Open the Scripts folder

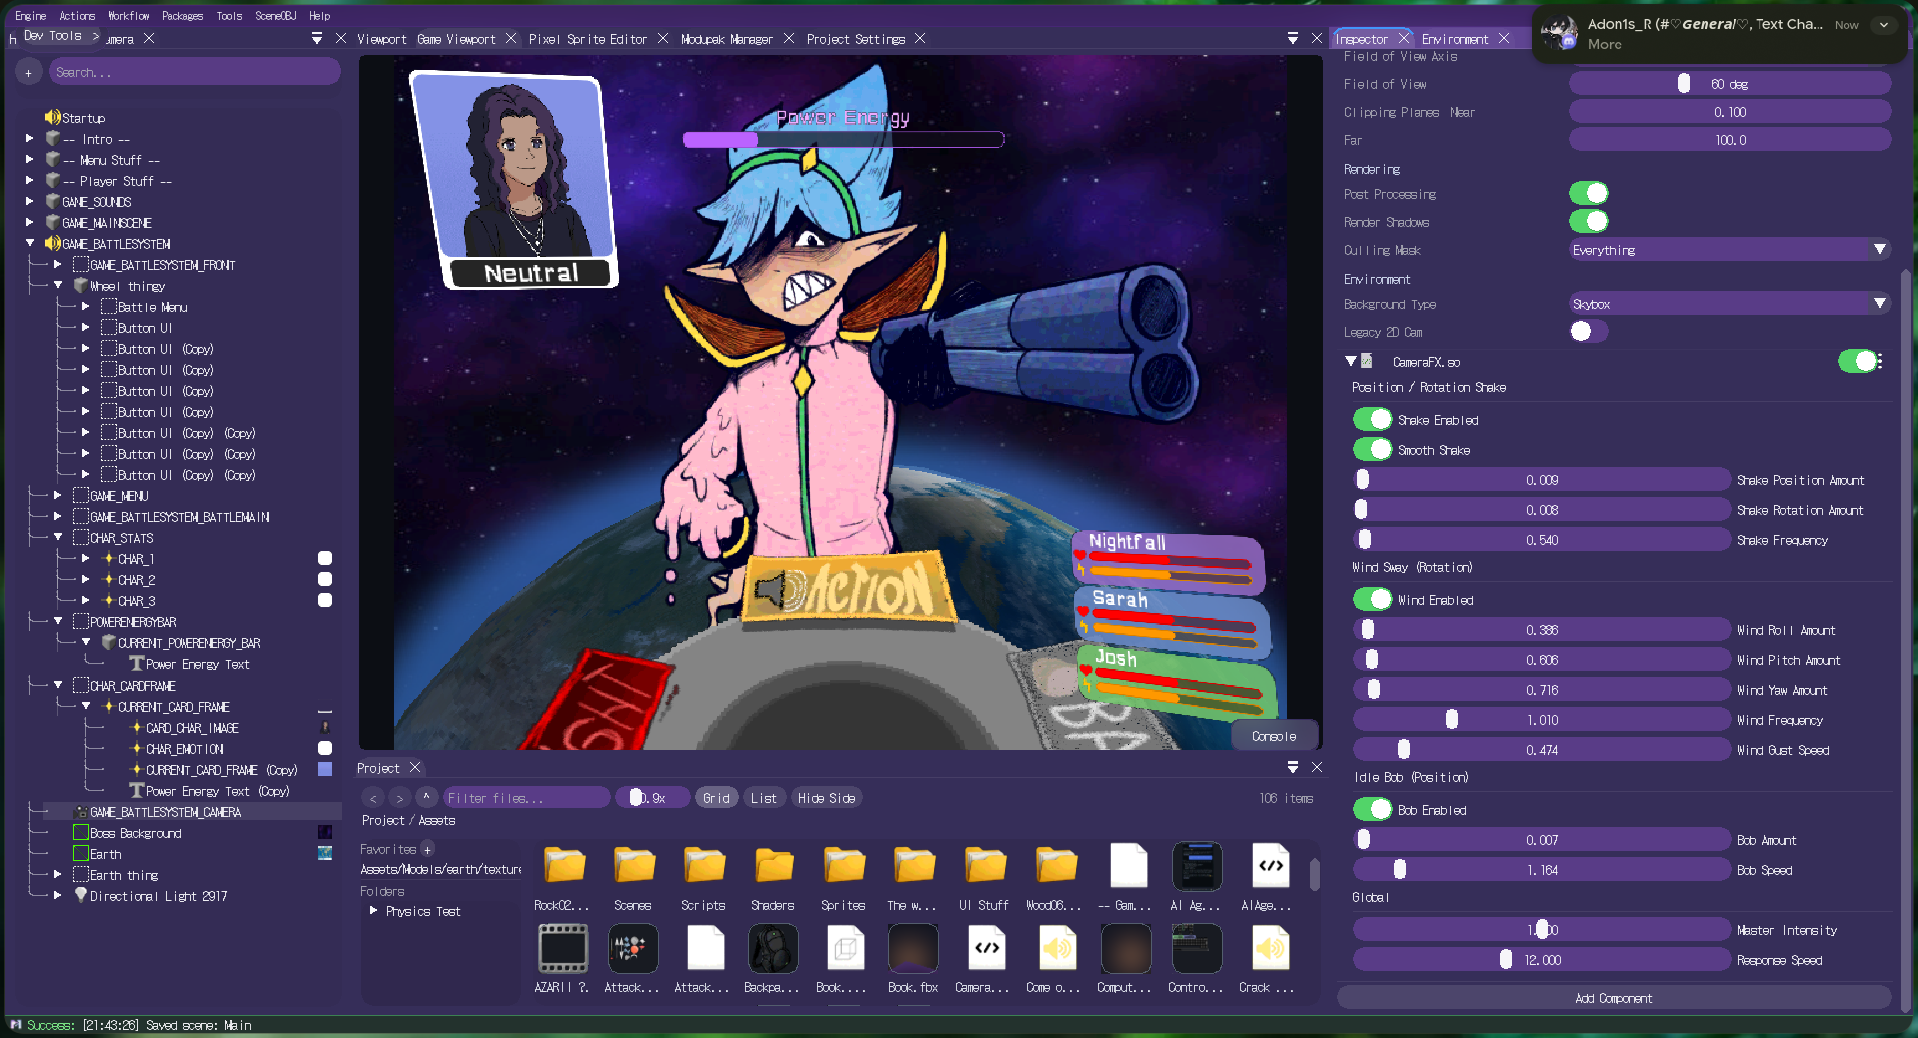click(x=704, y=878)
